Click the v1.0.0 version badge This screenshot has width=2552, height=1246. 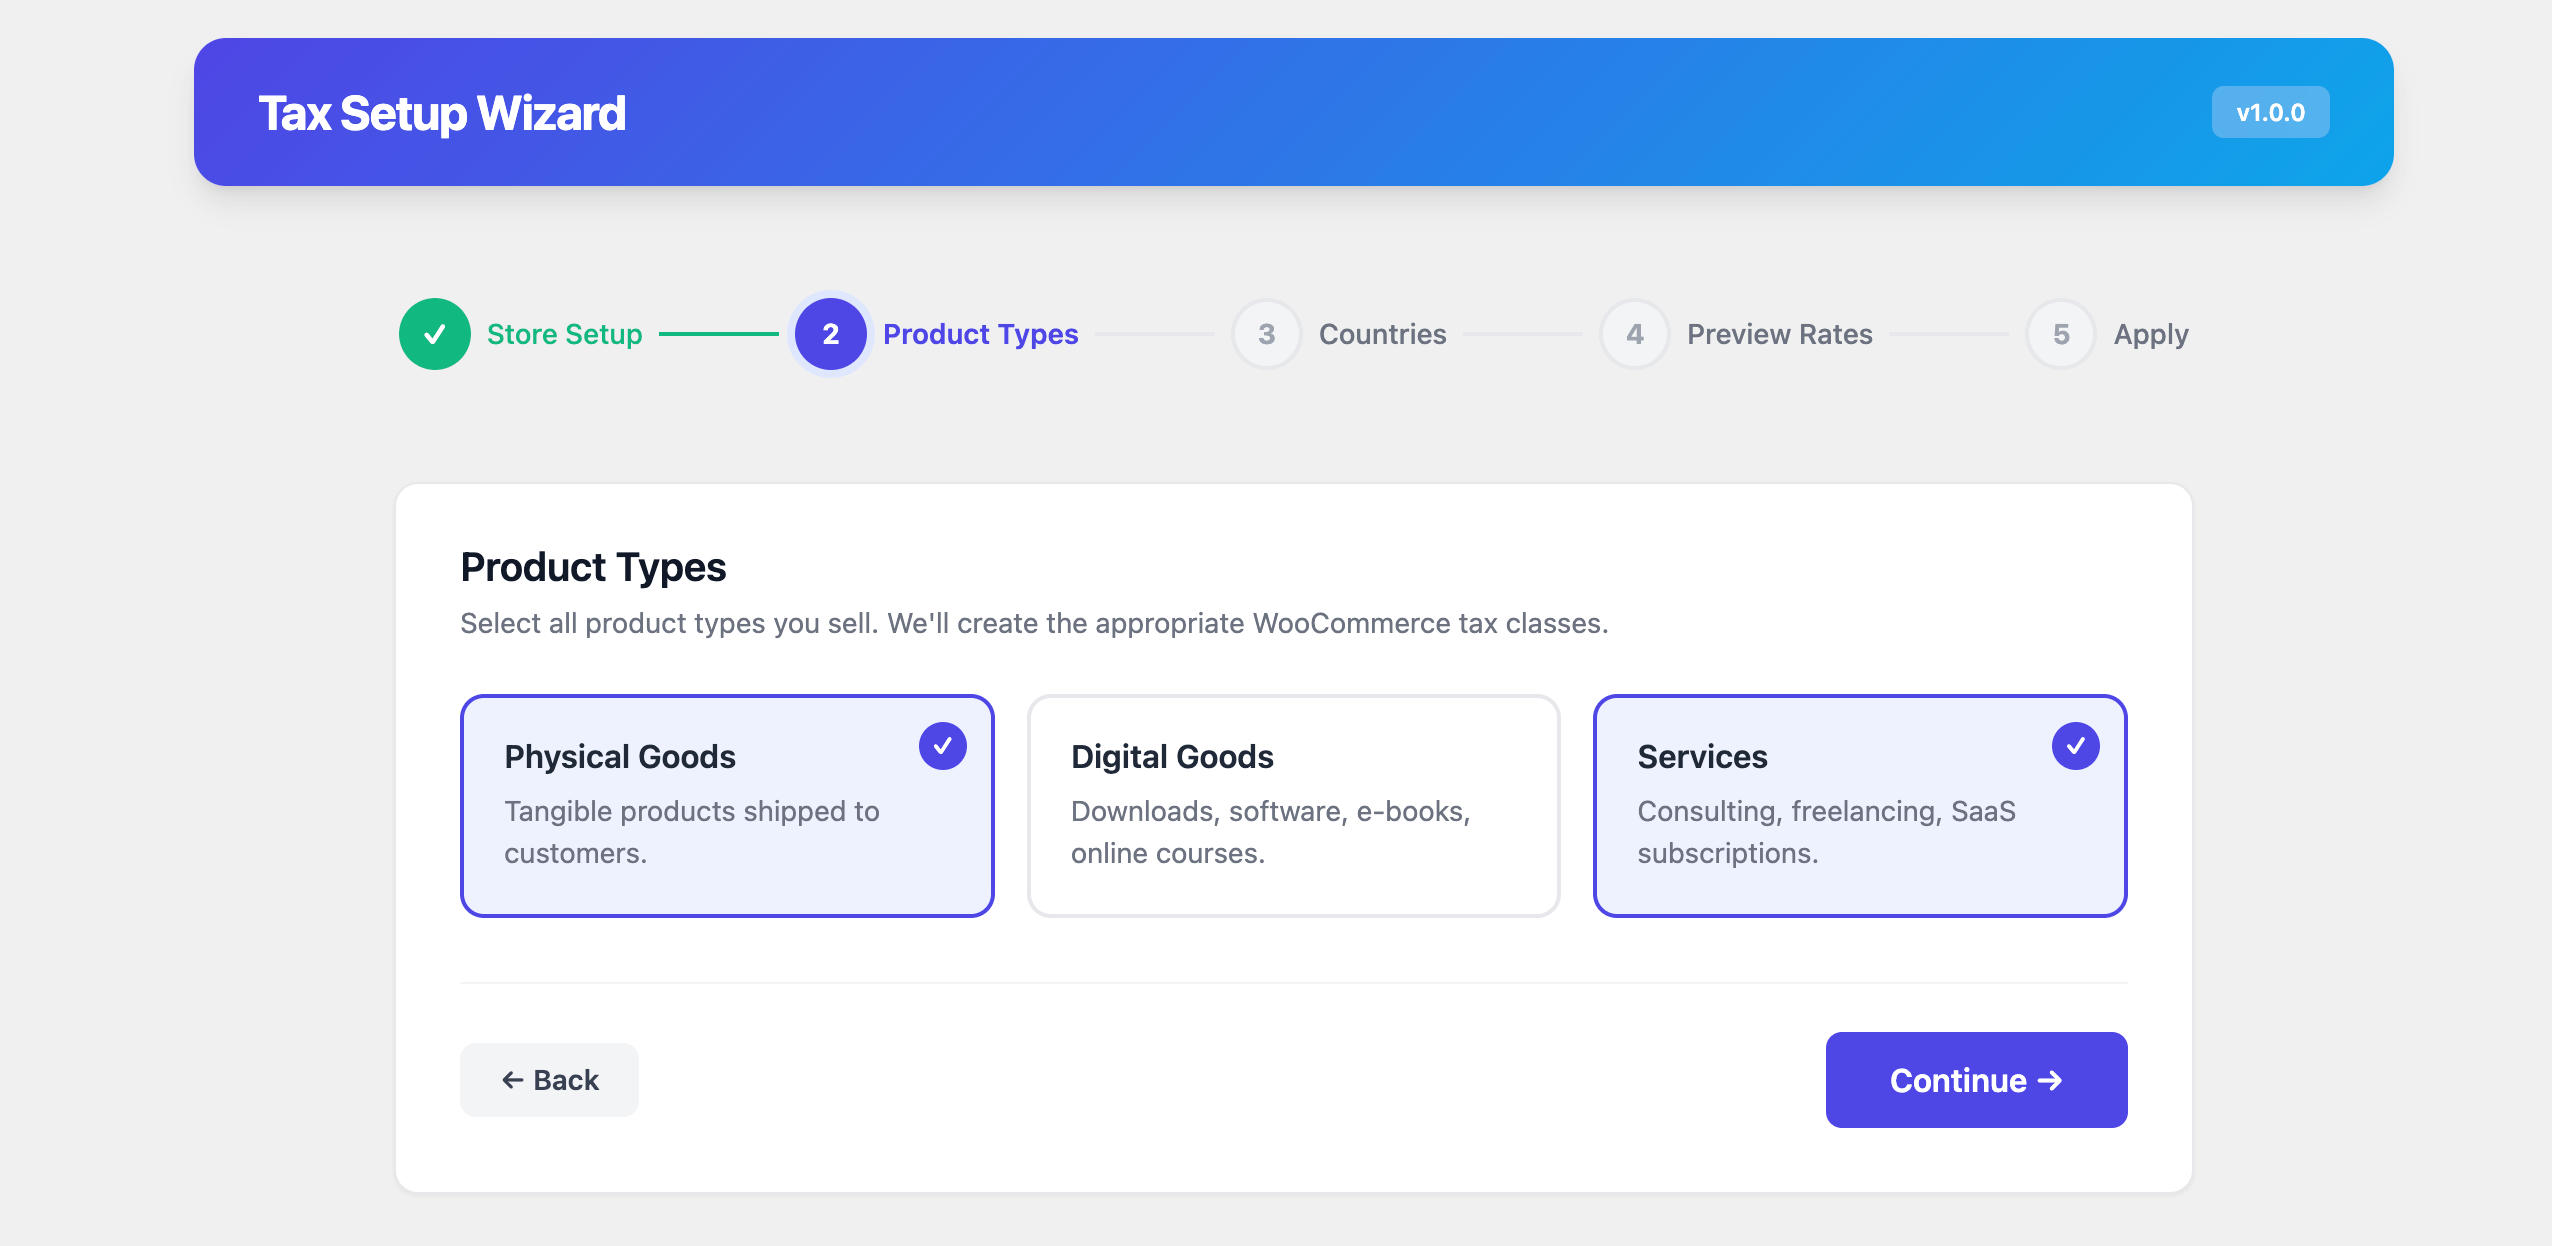2271,112
